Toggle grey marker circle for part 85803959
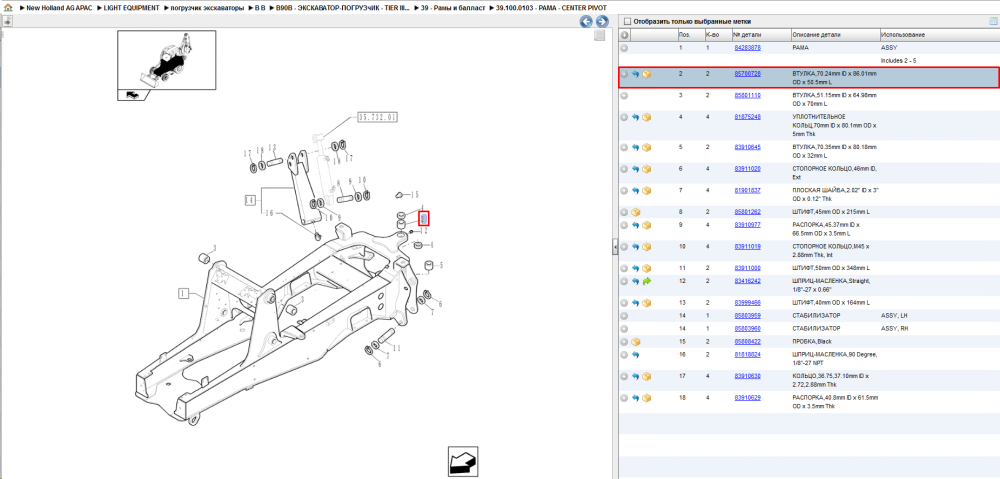Viewport: 1000px width, 479px height. point(624,316)
